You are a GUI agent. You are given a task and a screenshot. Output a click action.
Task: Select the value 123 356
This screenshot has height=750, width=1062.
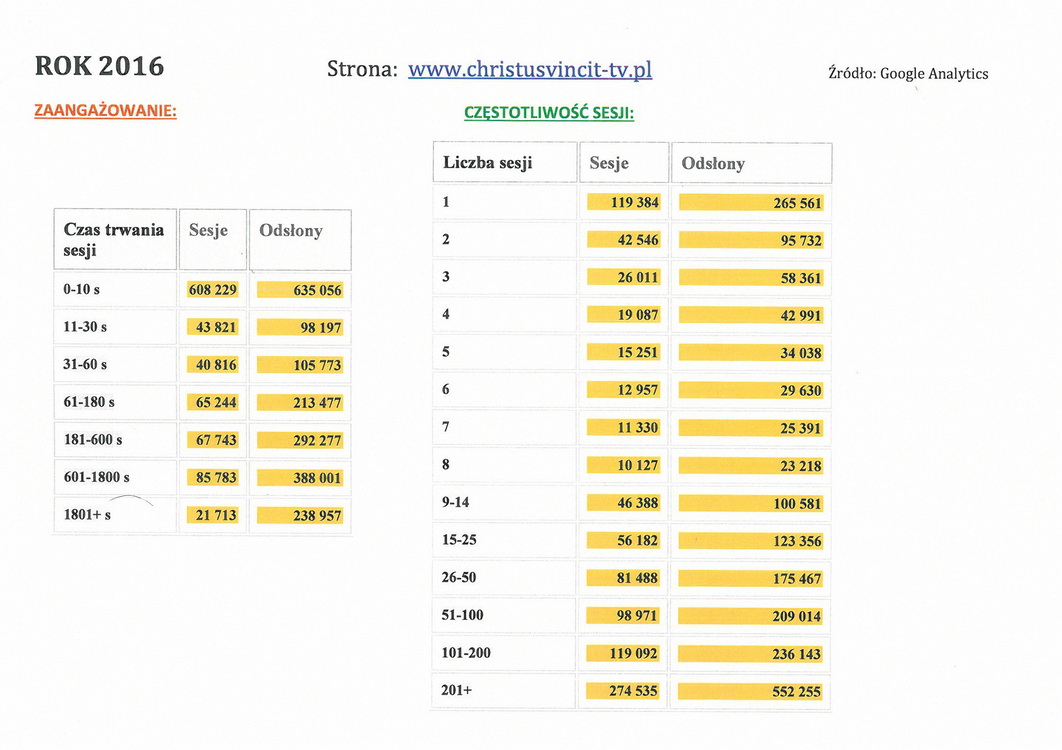point(797,541)
